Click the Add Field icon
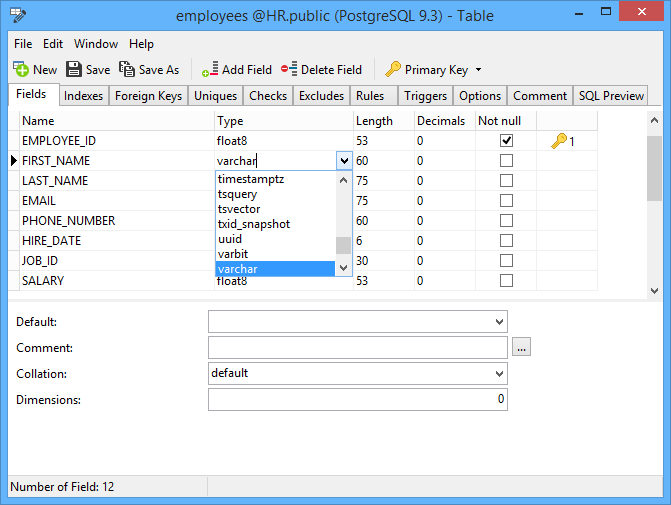The height and width of the screenshot is (505, 671). 210,69
